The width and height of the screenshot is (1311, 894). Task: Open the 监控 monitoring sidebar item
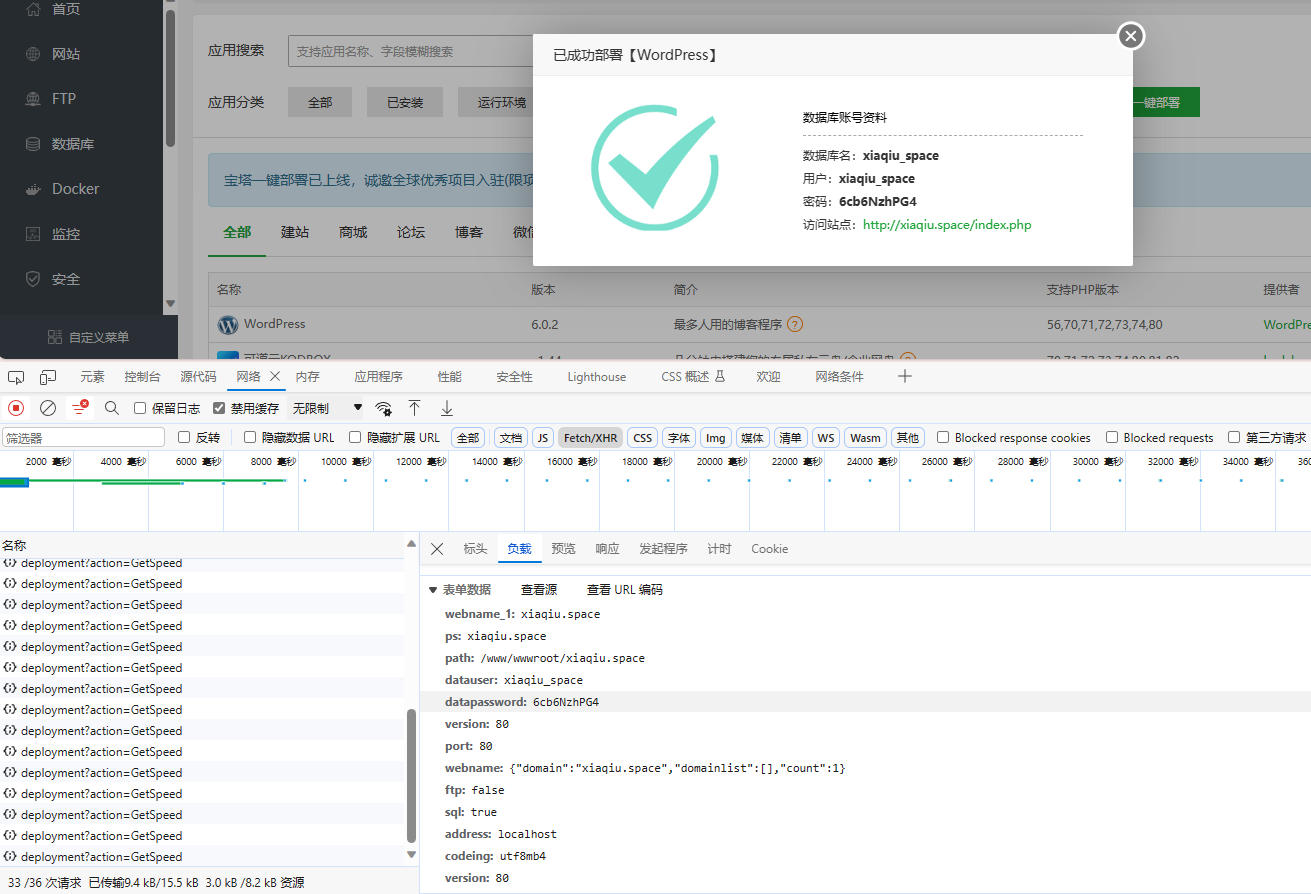point(66,234)
